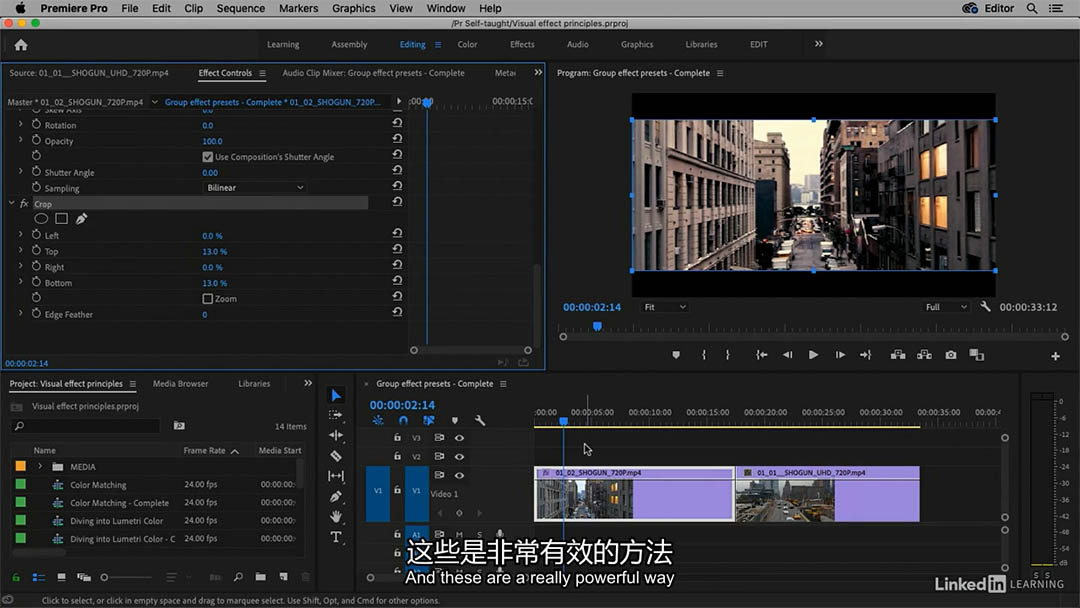Select the Type tool

[336, 537]
